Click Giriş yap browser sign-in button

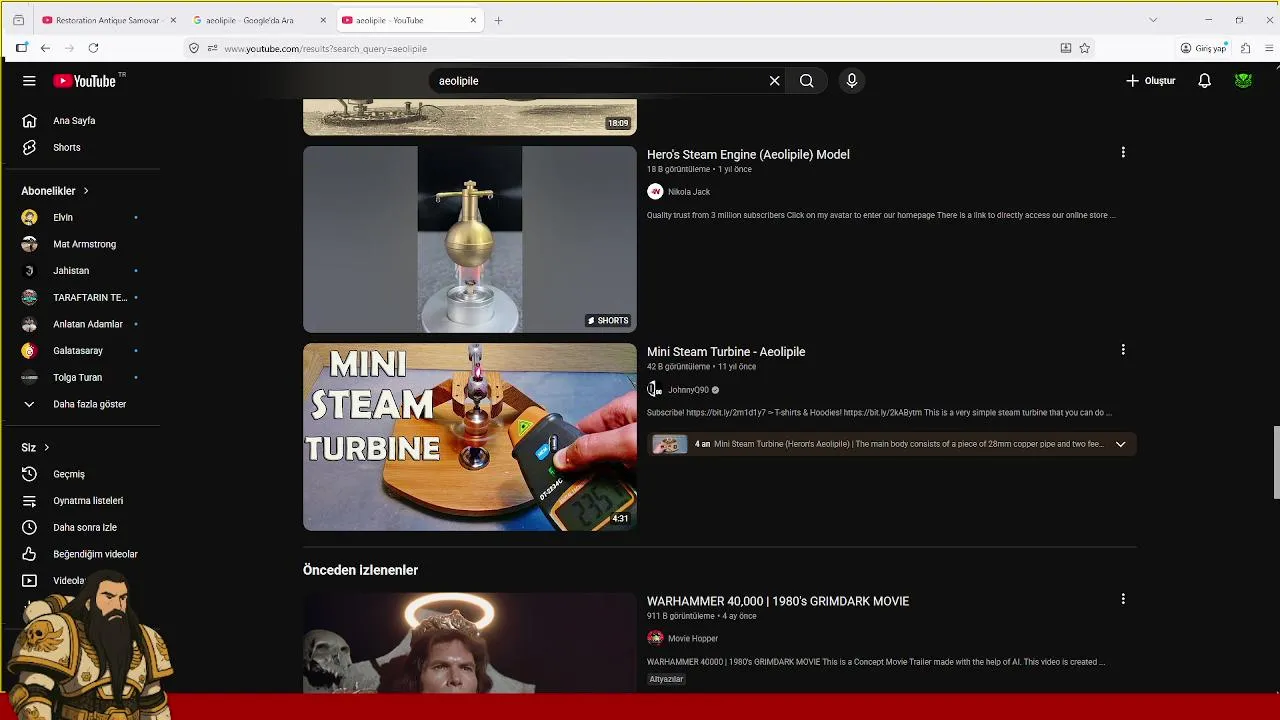pos(1203,48)
